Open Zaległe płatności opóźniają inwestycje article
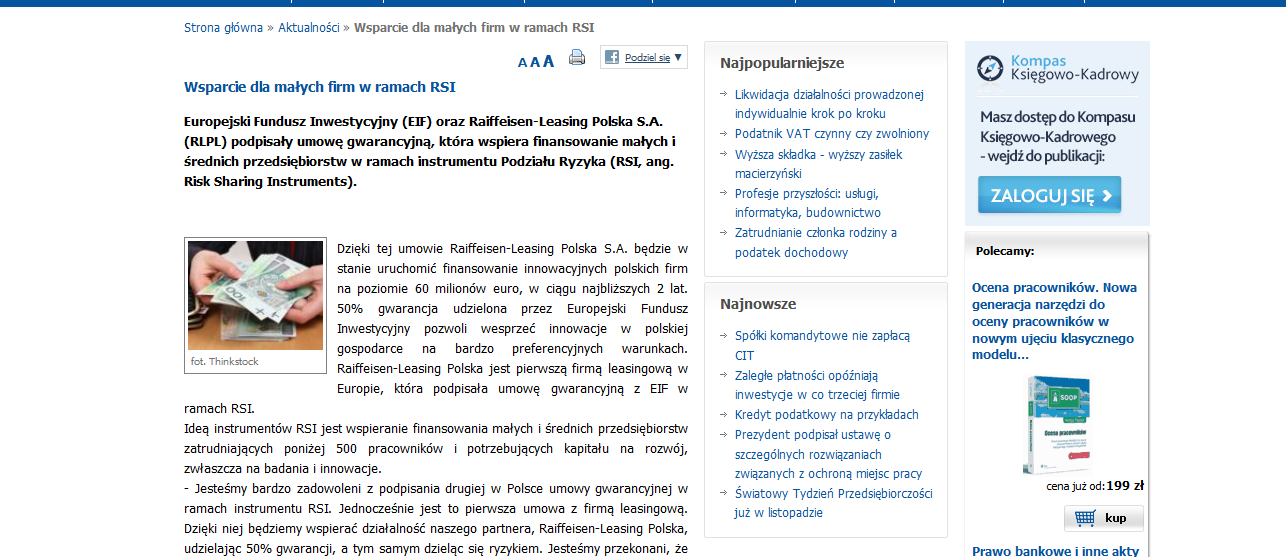The height and width of the screenshot is (557, 1286). tap(817, 385)
